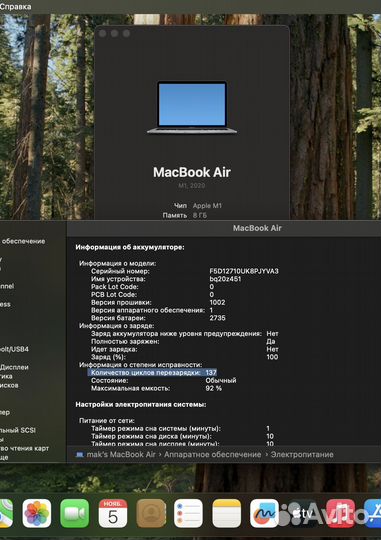Launch Reminders from the Dock
Screen dimensions: 381x540
pos(188,513)
